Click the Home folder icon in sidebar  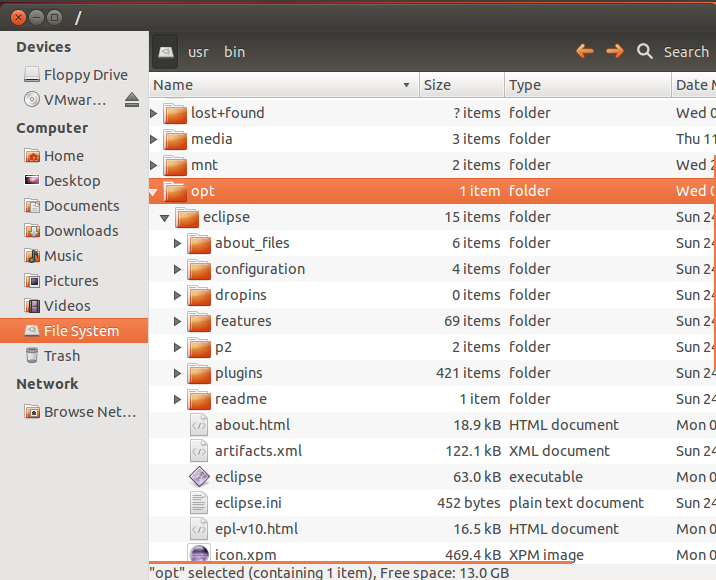pos(32,156)
